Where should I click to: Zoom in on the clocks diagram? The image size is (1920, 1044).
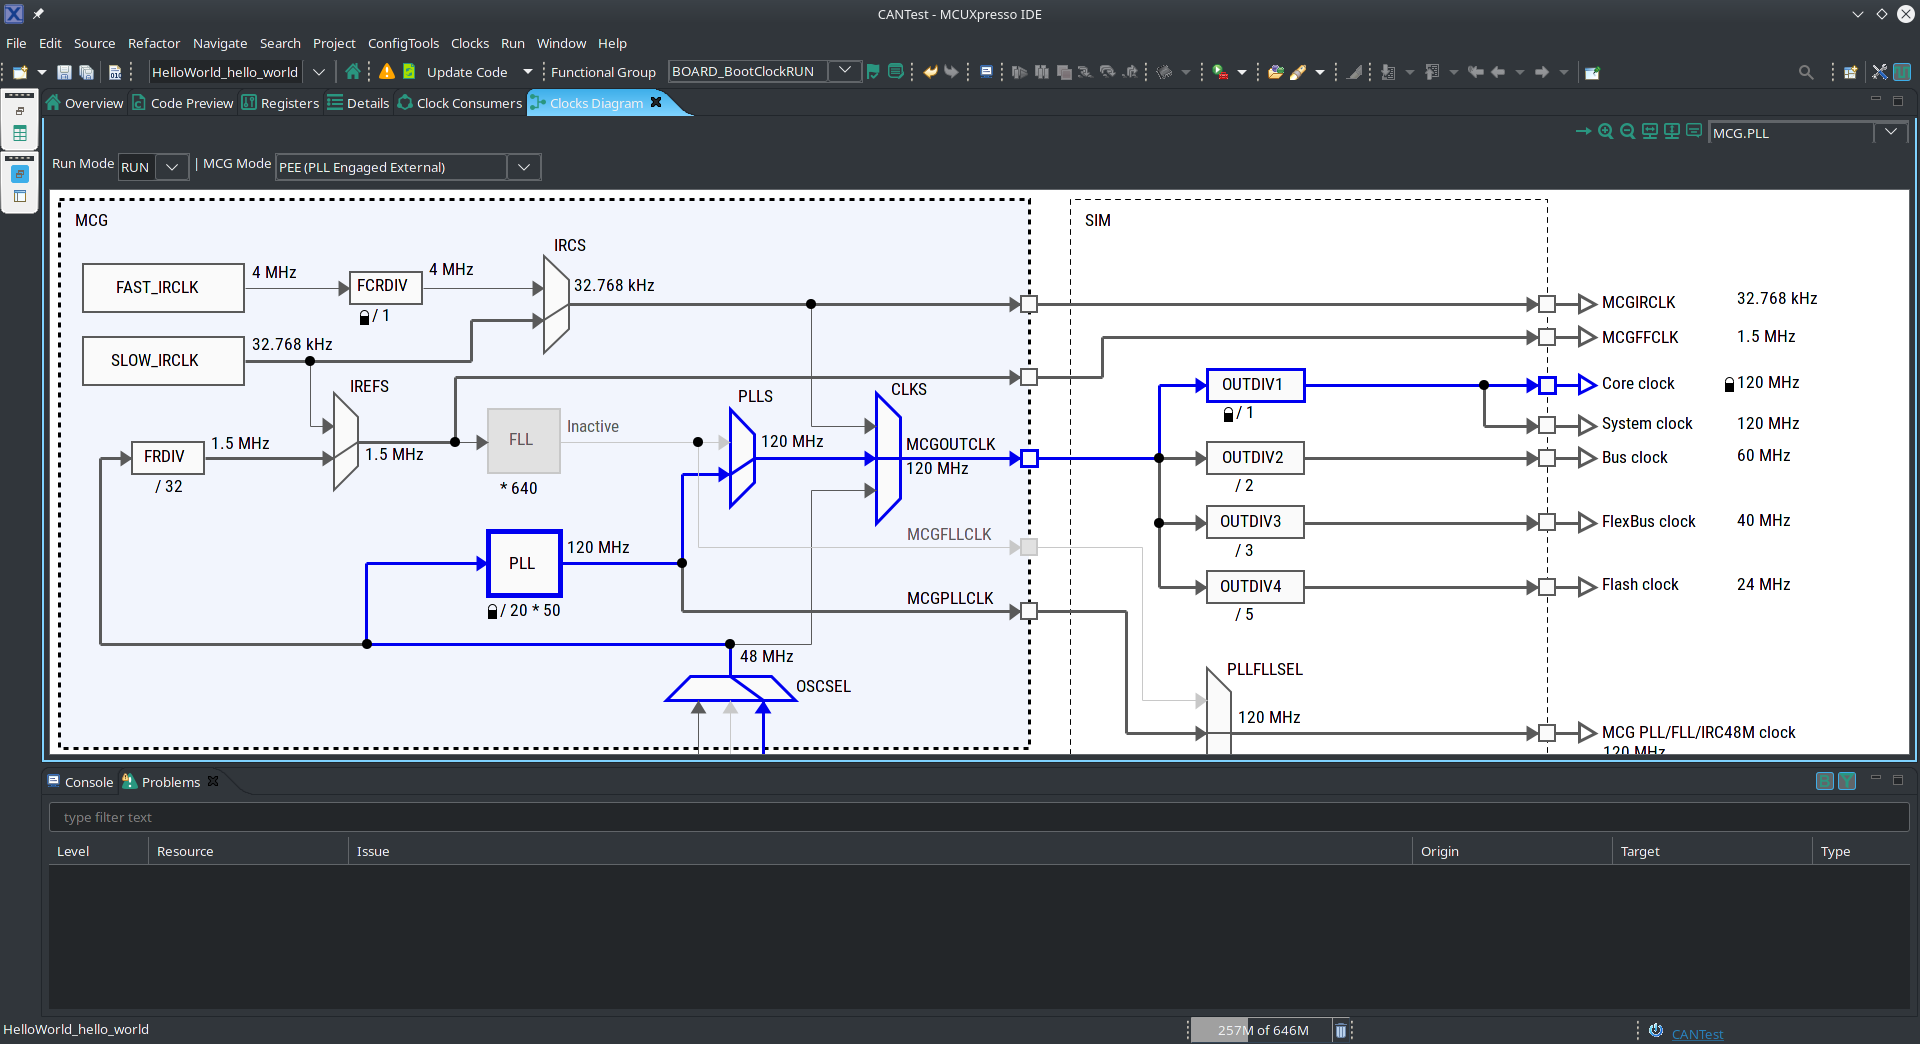[1604, 131]
